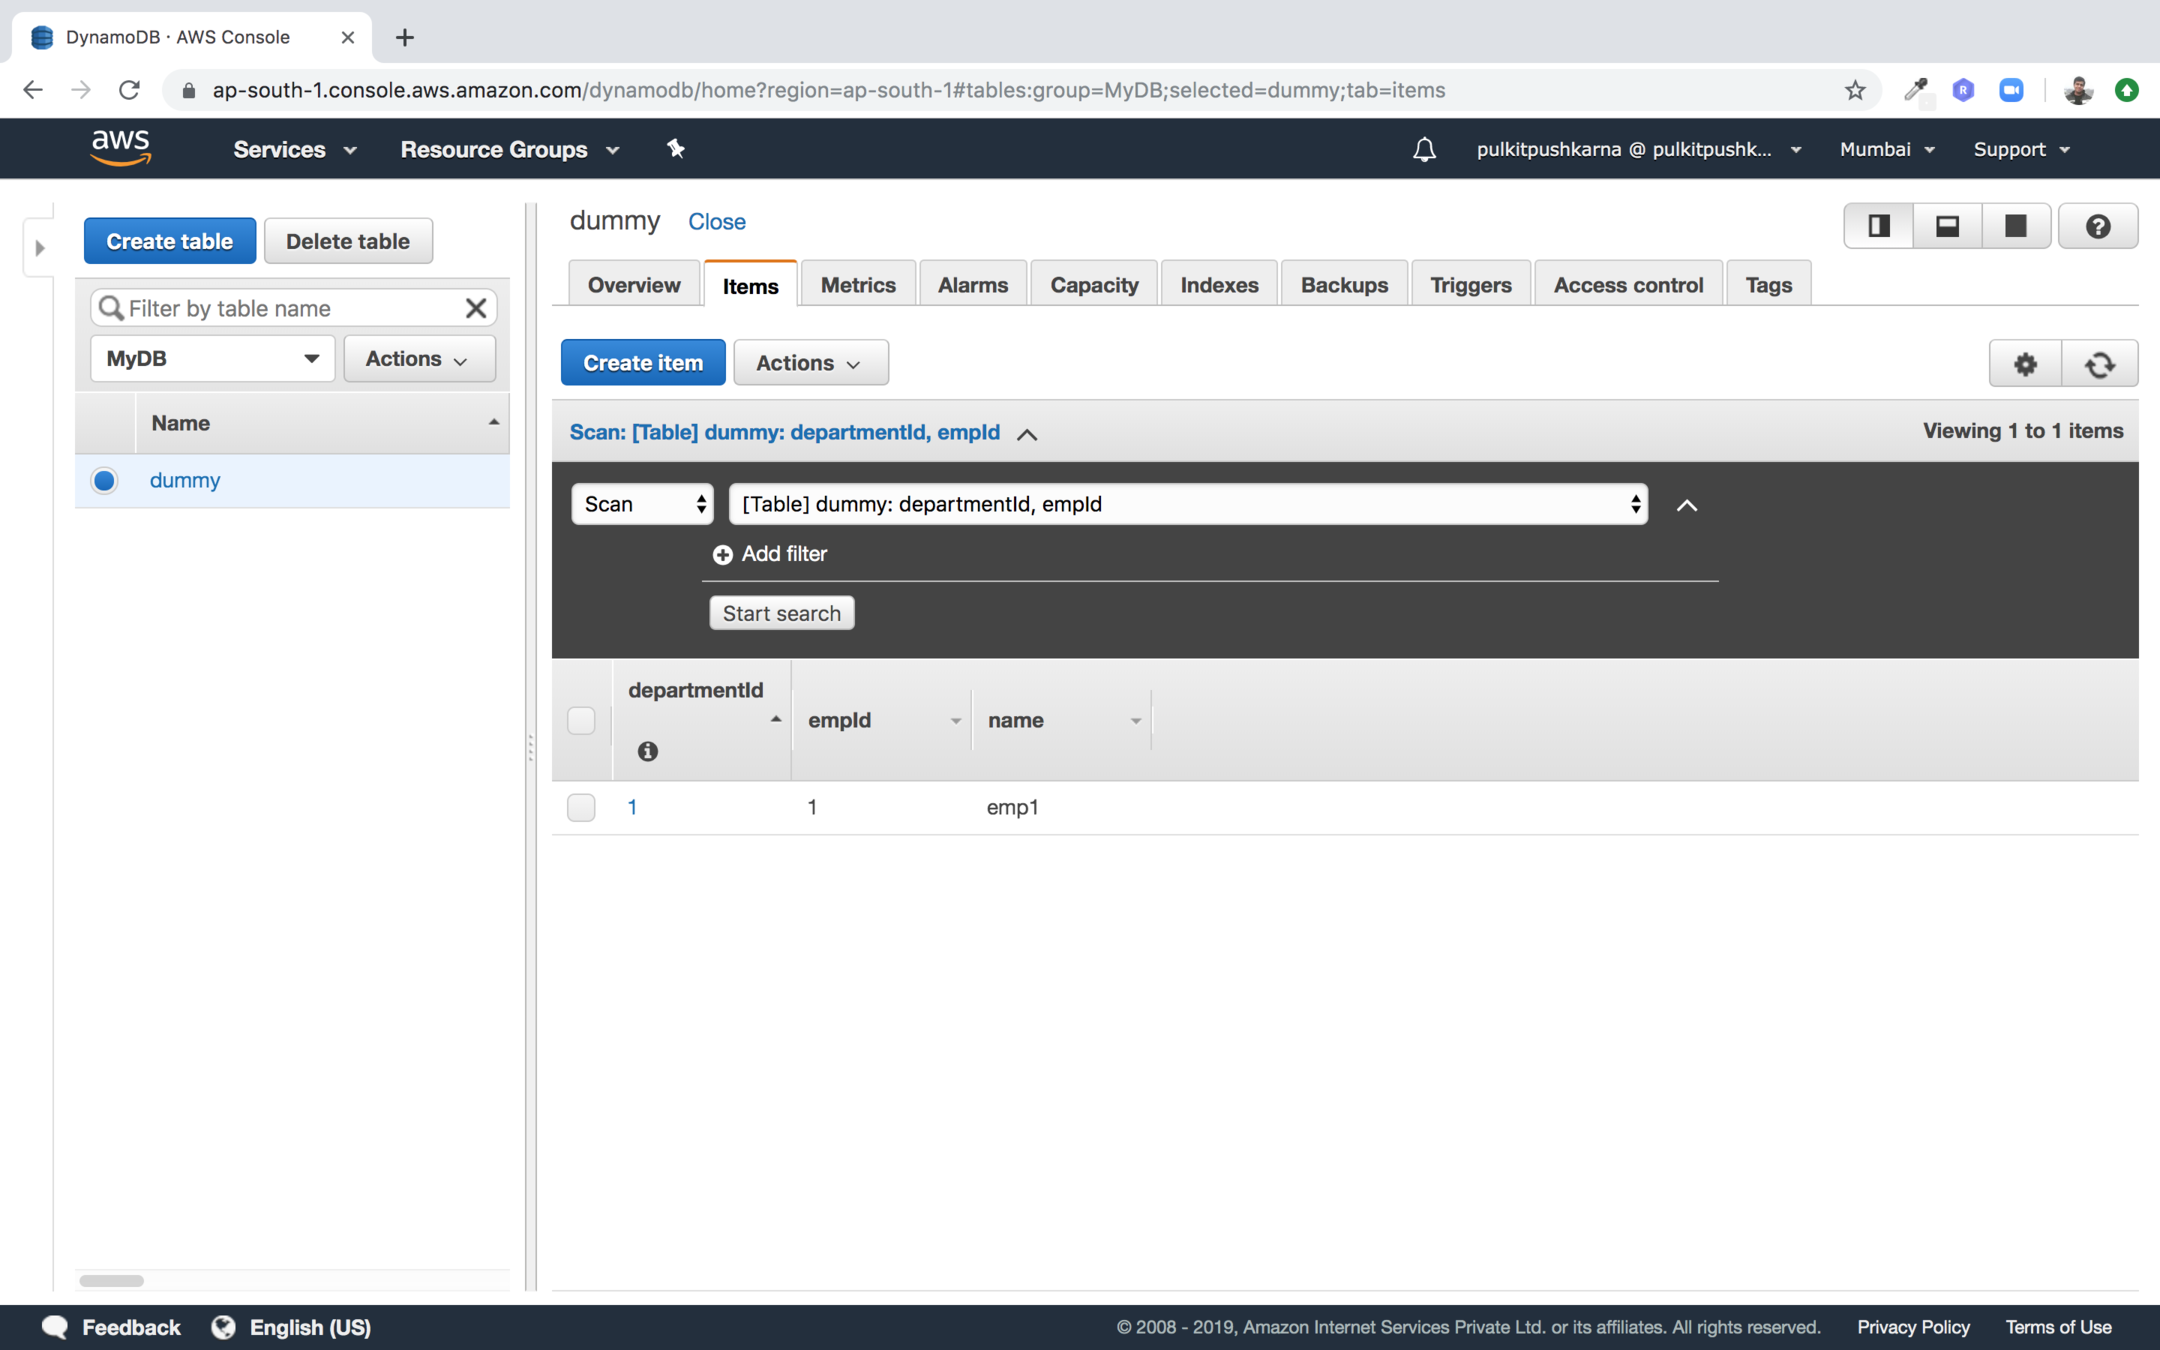Tick the checkbox for the emp1 row

pyautogui.click(x=581, y=807)
